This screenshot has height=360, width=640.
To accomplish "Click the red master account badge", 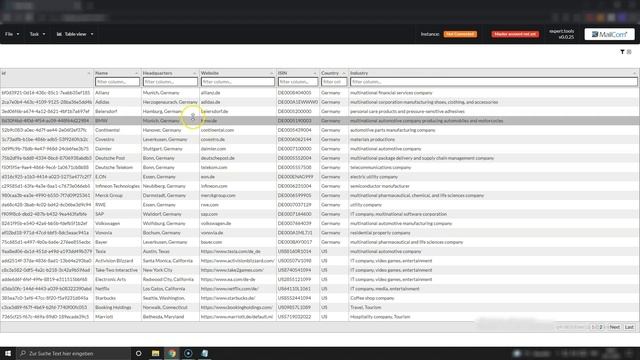I will [x=515, y=34].
